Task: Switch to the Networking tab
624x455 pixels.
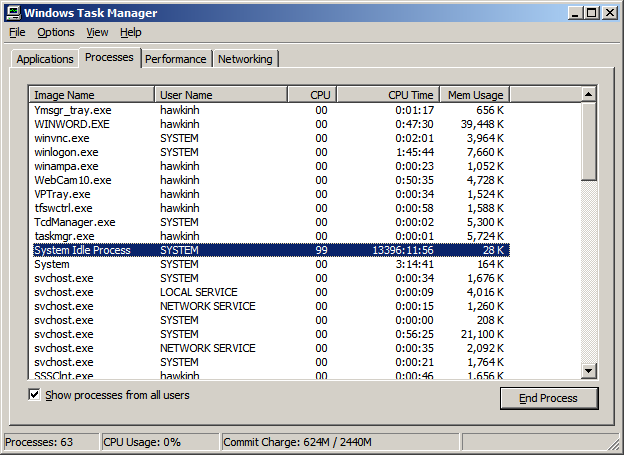Action: [245, 59]
